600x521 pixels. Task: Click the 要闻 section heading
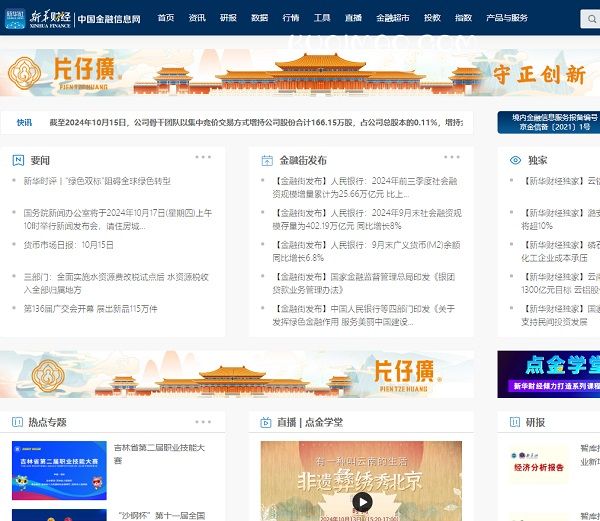click(40, 160)
